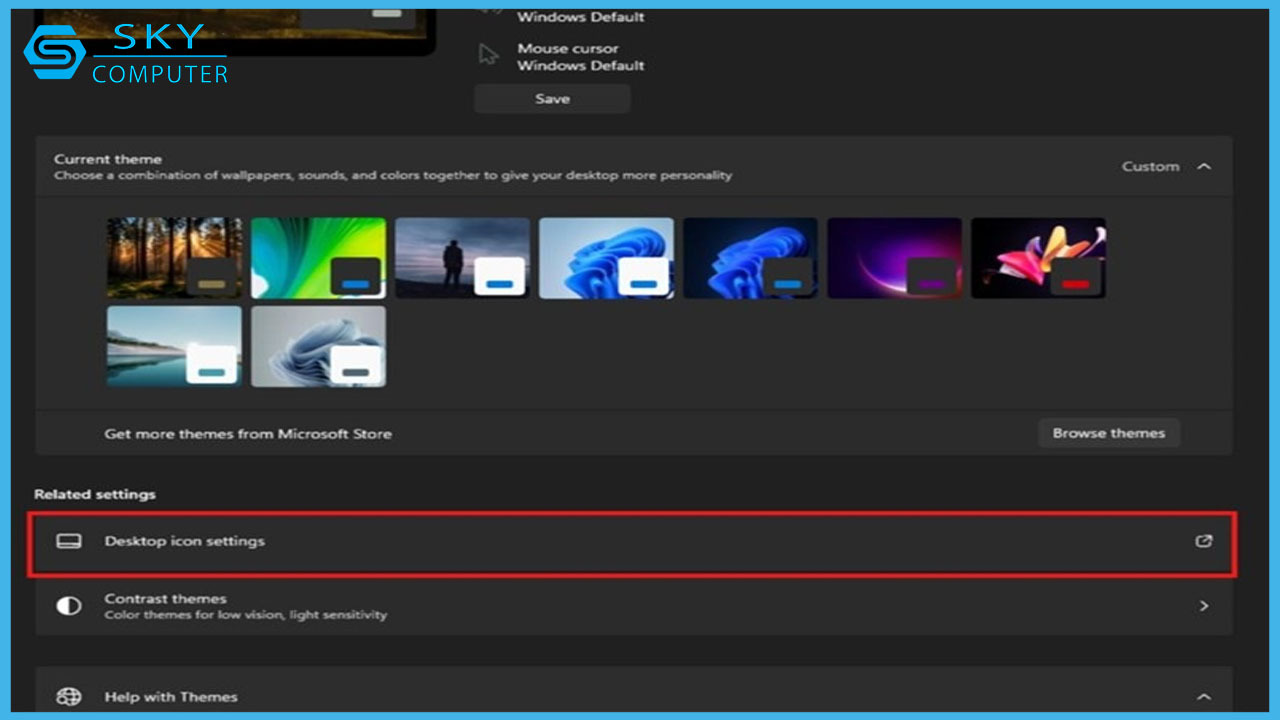Collapse the Current theme section chevron
The width and height of the screenshot is (1280, 720).
point(1204,166)
